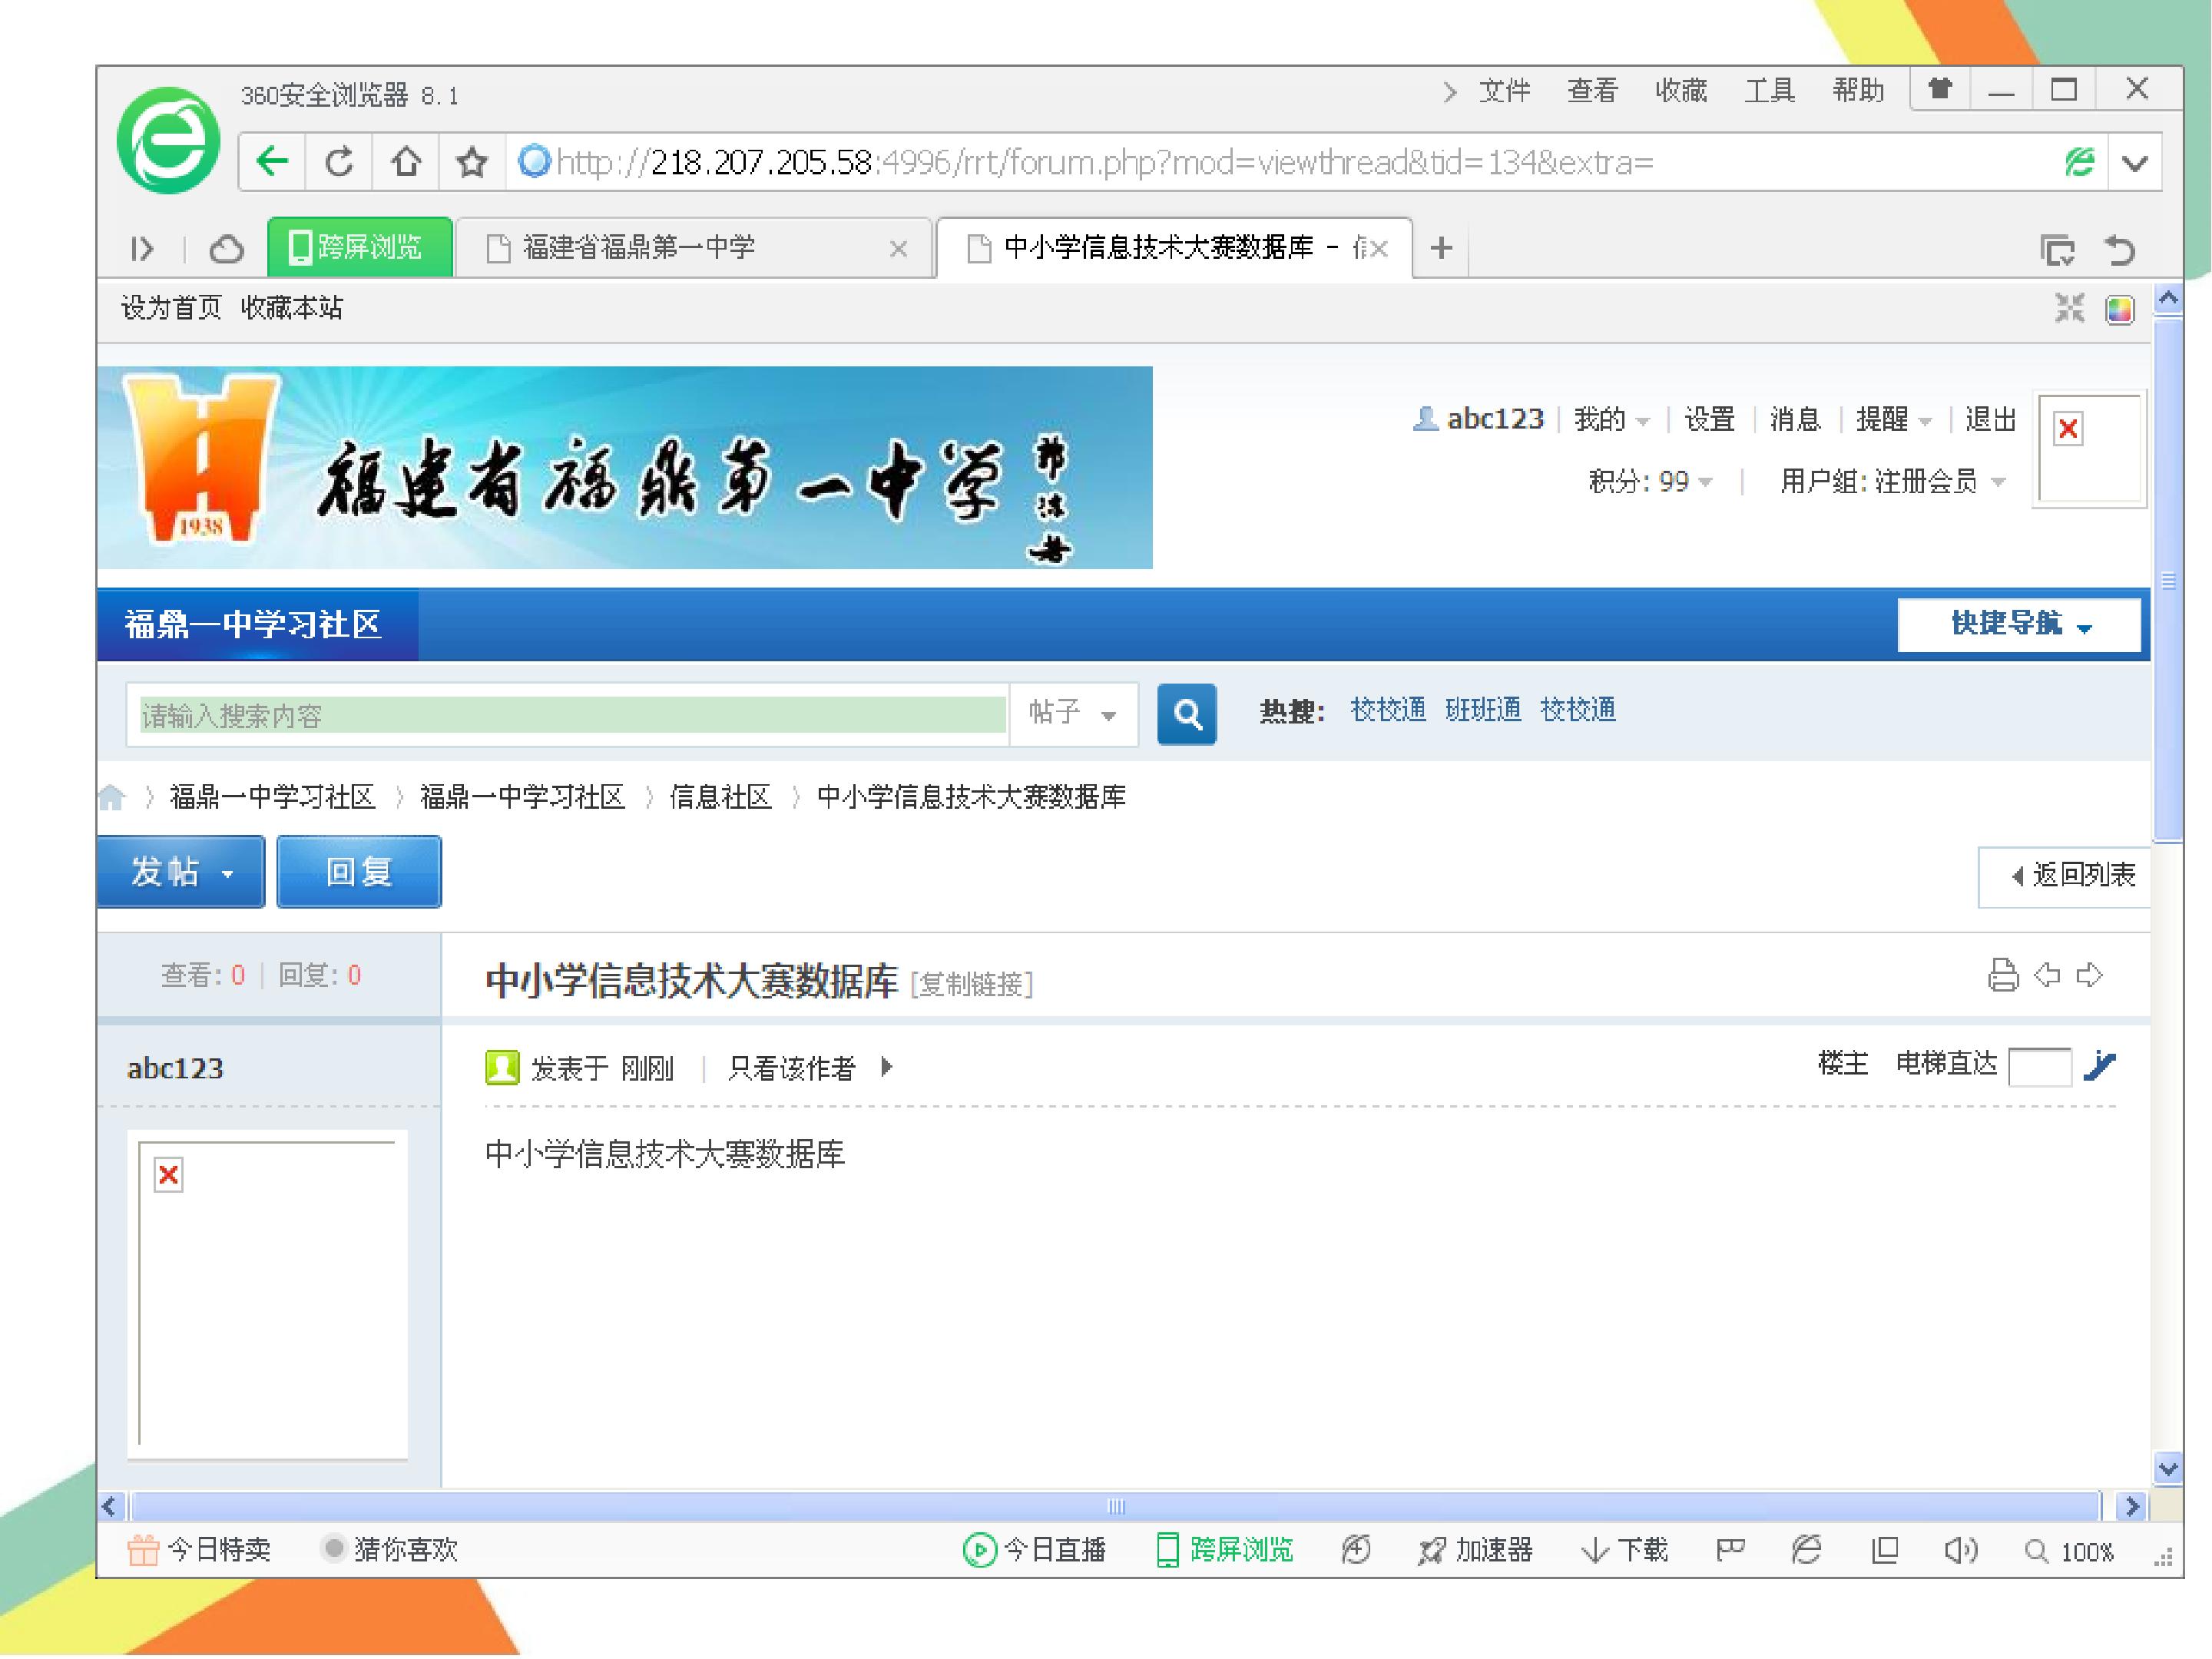The width and height of the screenshot is (2212, 1659).
Task: Go to next thread arrow icon
Action: pyautogui.click(x=2090, y=974)
